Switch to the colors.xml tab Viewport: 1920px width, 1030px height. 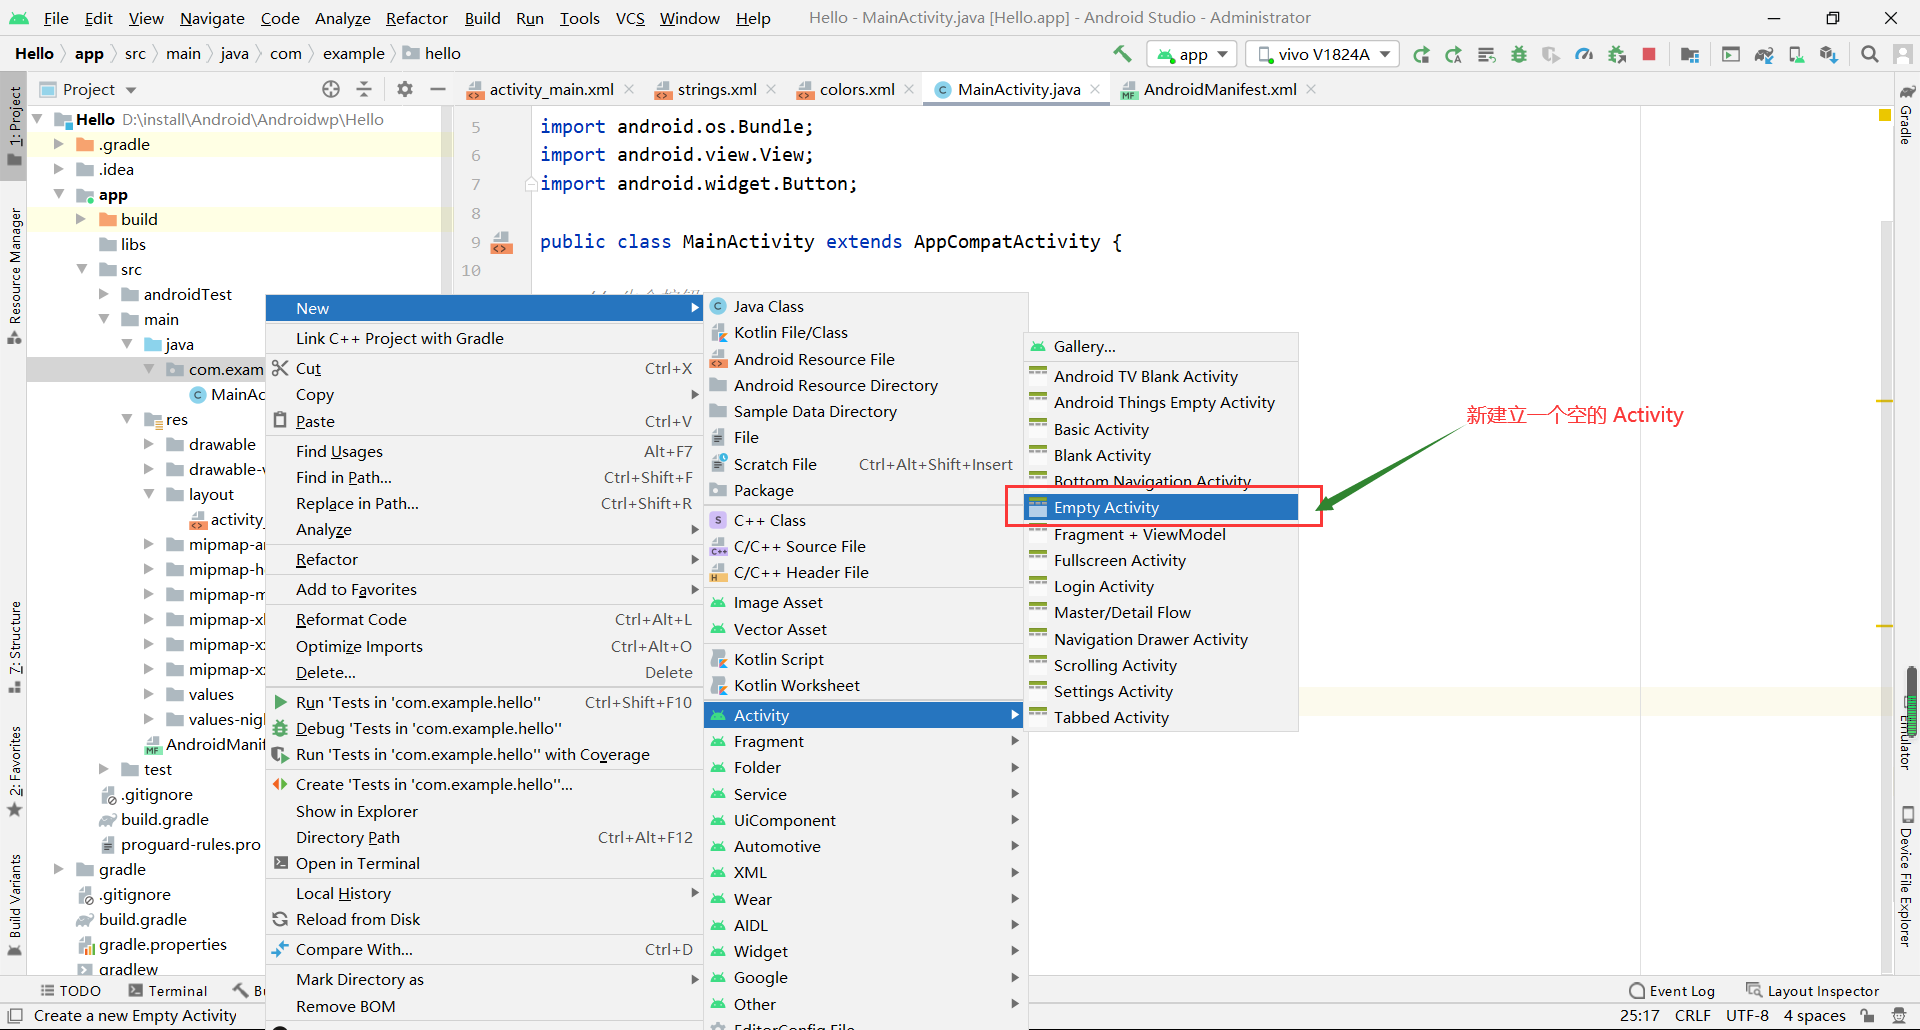click(x=856, y=89)
